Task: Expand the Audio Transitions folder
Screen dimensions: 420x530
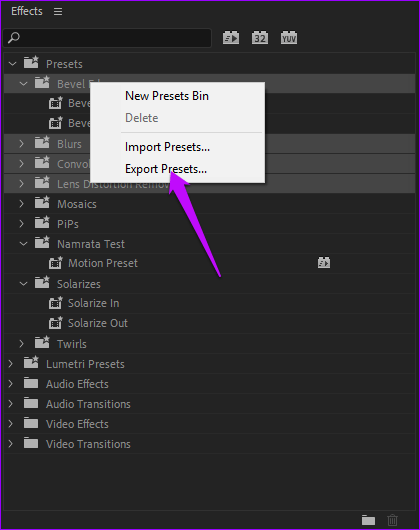Action: (10, 404)
